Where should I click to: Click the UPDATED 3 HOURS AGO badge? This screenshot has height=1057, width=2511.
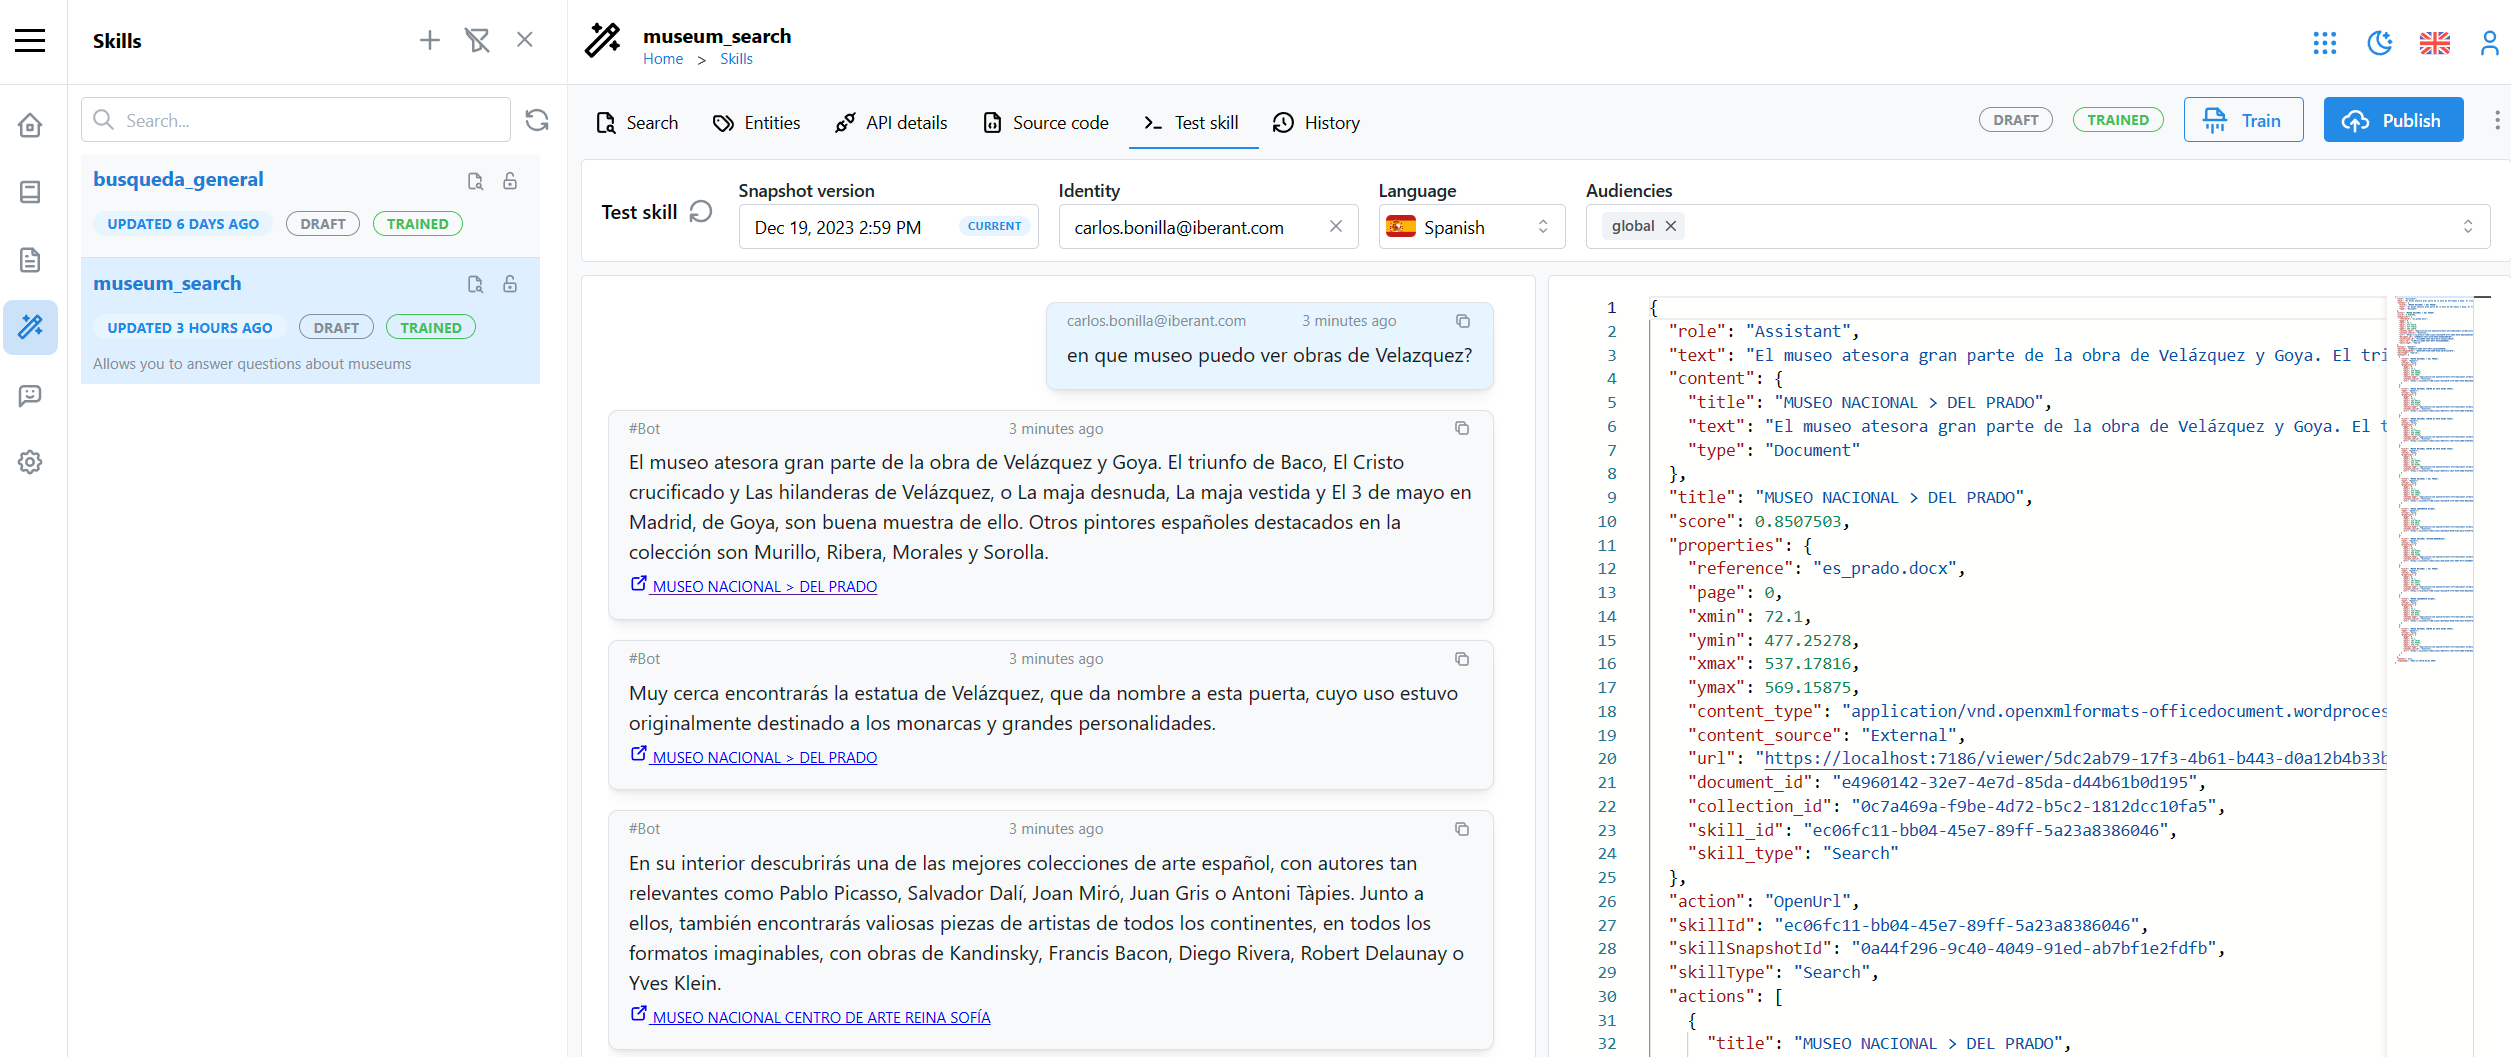(190, 328)
